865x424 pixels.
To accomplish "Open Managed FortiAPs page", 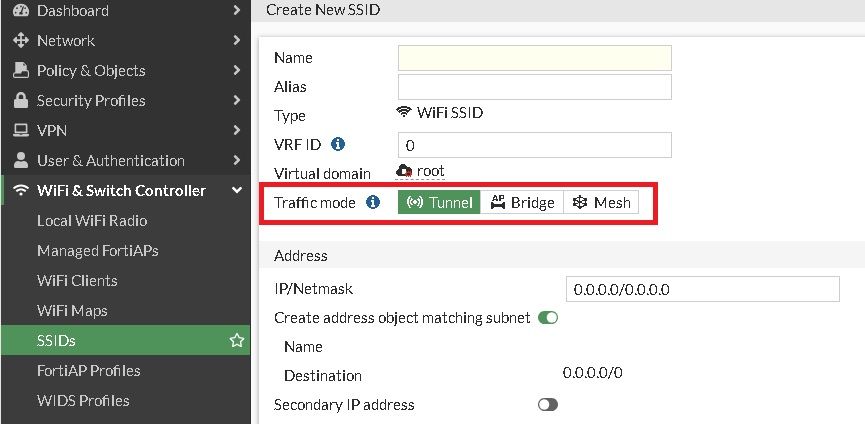I will 97,251.
